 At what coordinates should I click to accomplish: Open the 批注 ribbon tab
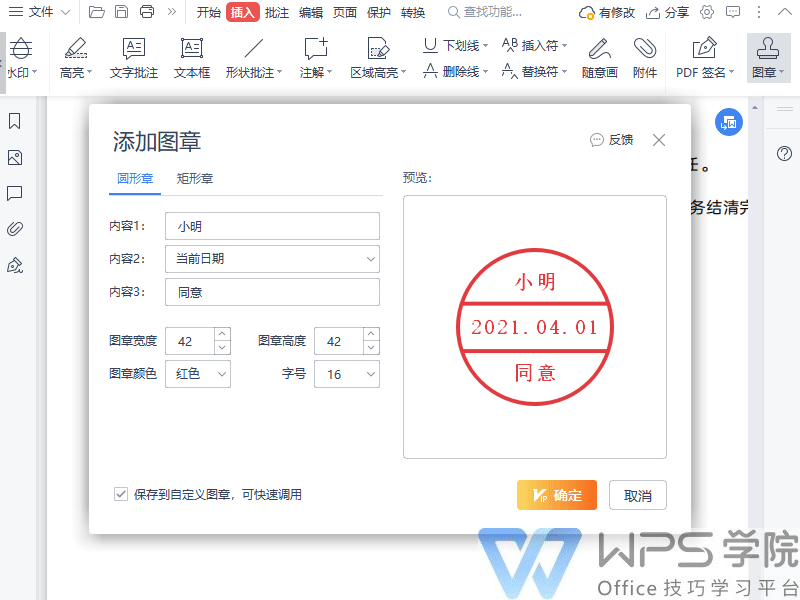277,12
